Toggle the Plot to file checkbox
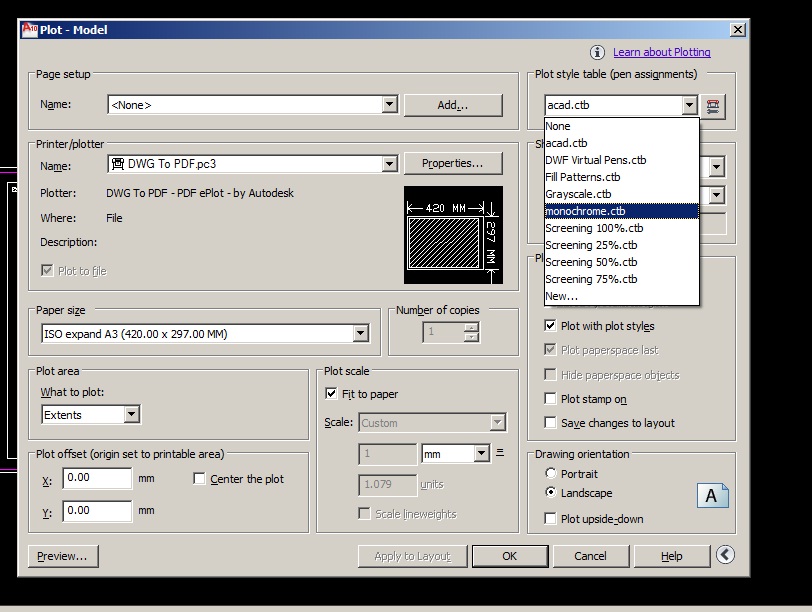812x612 pixels. click(47, 270)
